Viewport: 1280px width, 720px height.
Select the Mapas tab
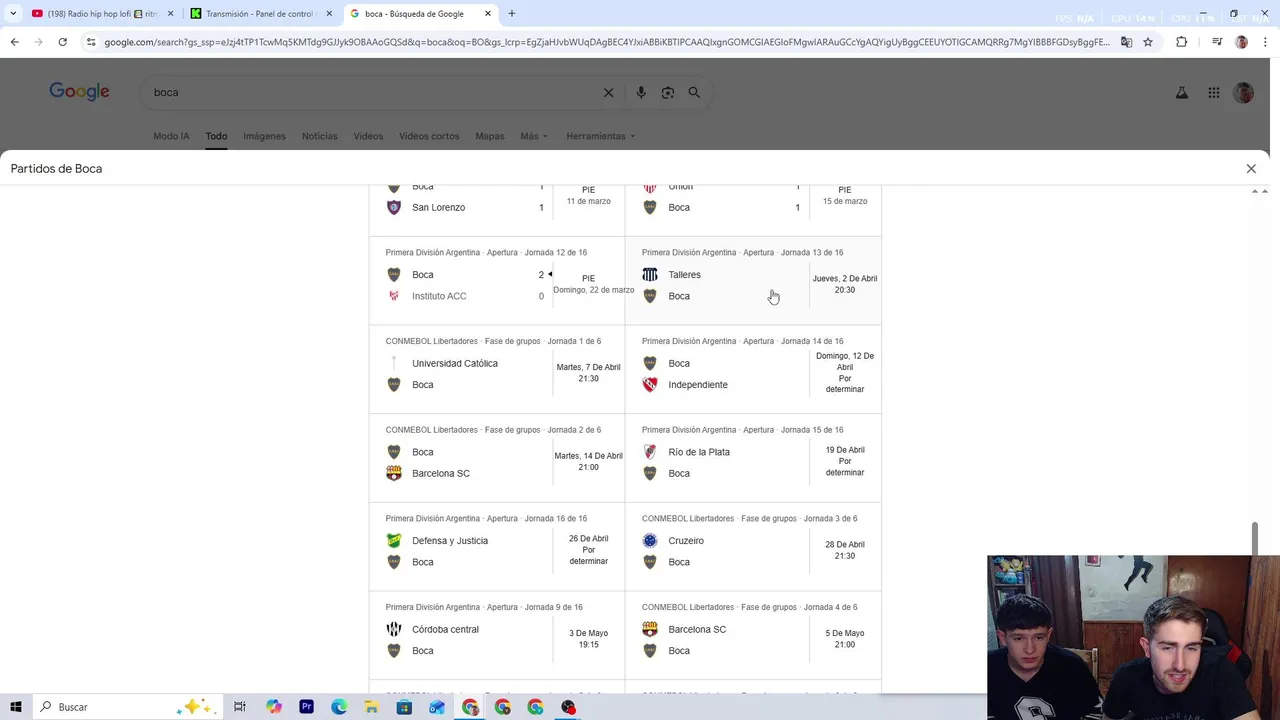click(490, 136)
